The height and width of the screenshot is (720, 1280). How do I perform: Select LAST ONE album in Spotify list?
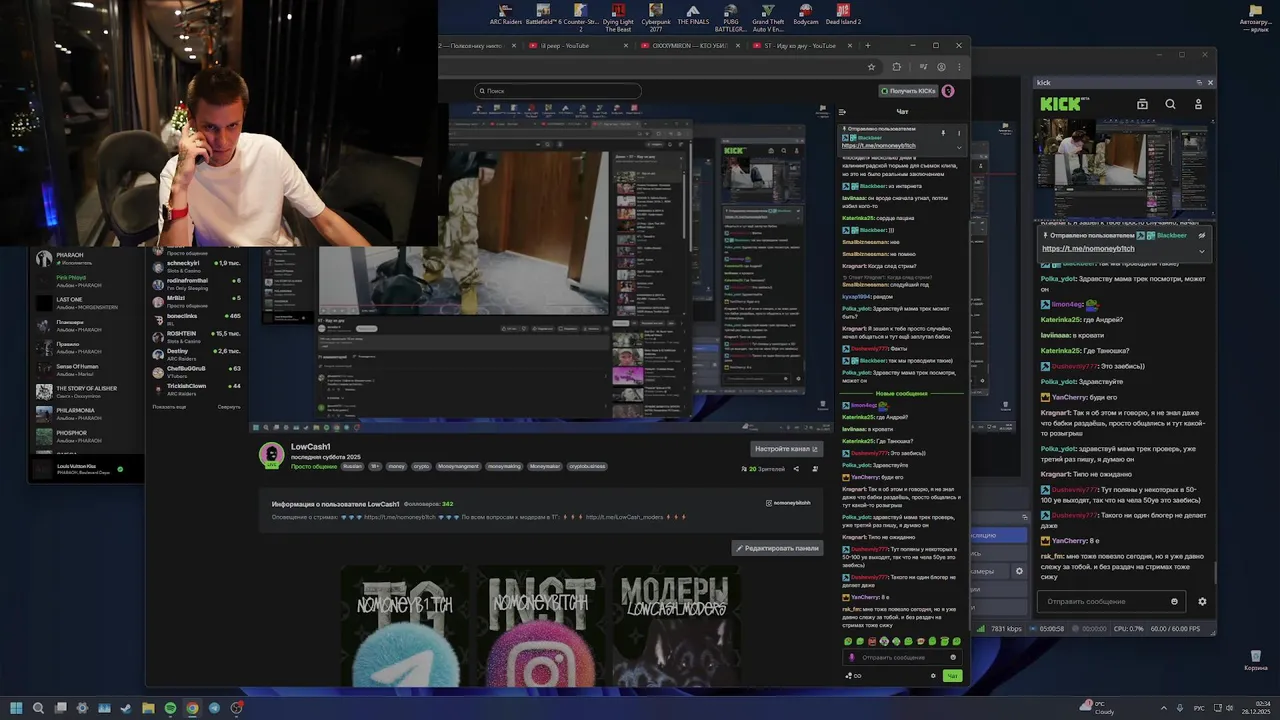88,302
